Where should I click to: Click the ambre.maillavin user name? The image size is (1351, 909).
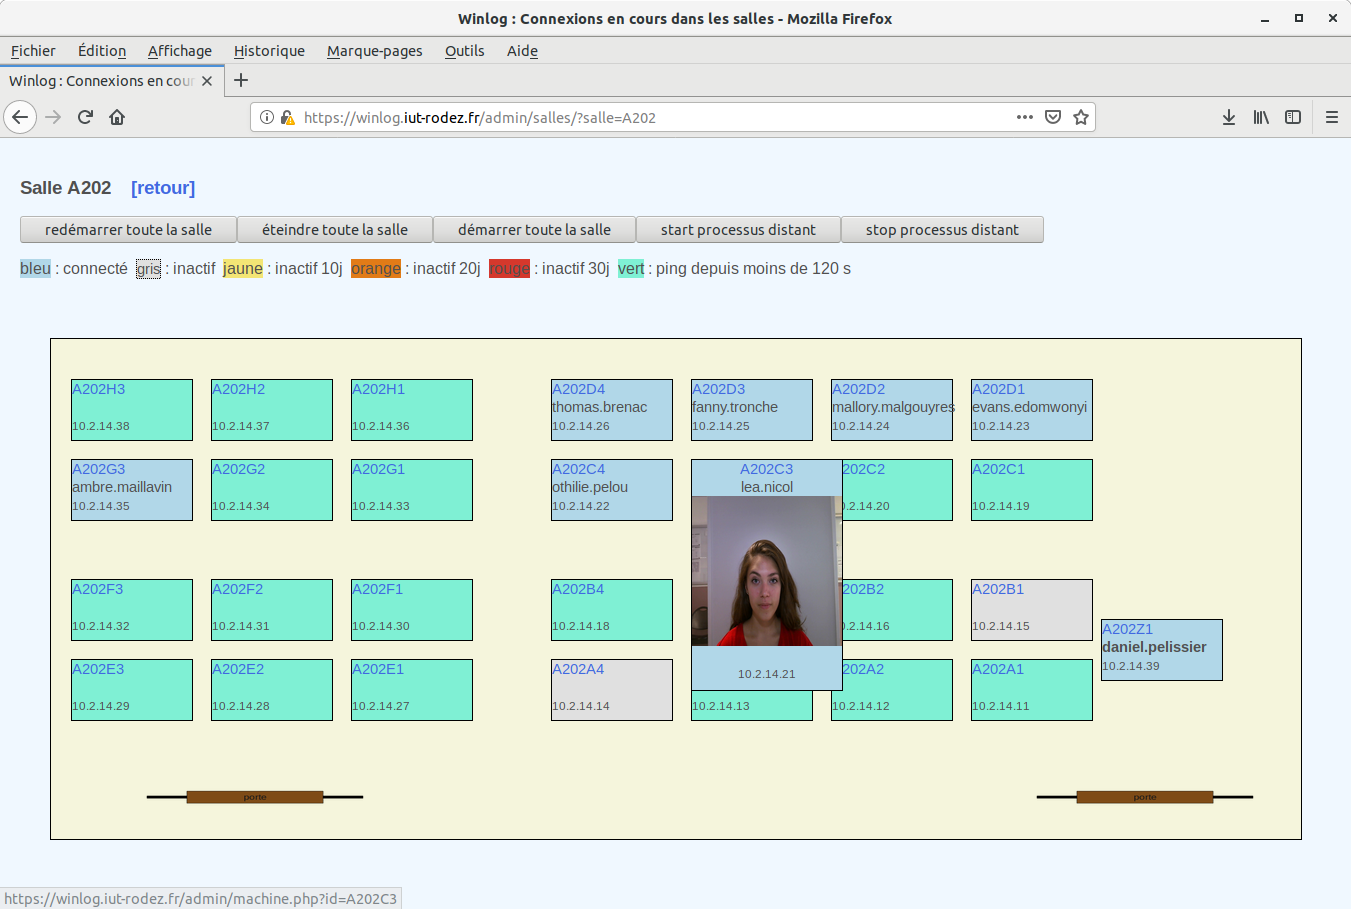coord(122,487)
